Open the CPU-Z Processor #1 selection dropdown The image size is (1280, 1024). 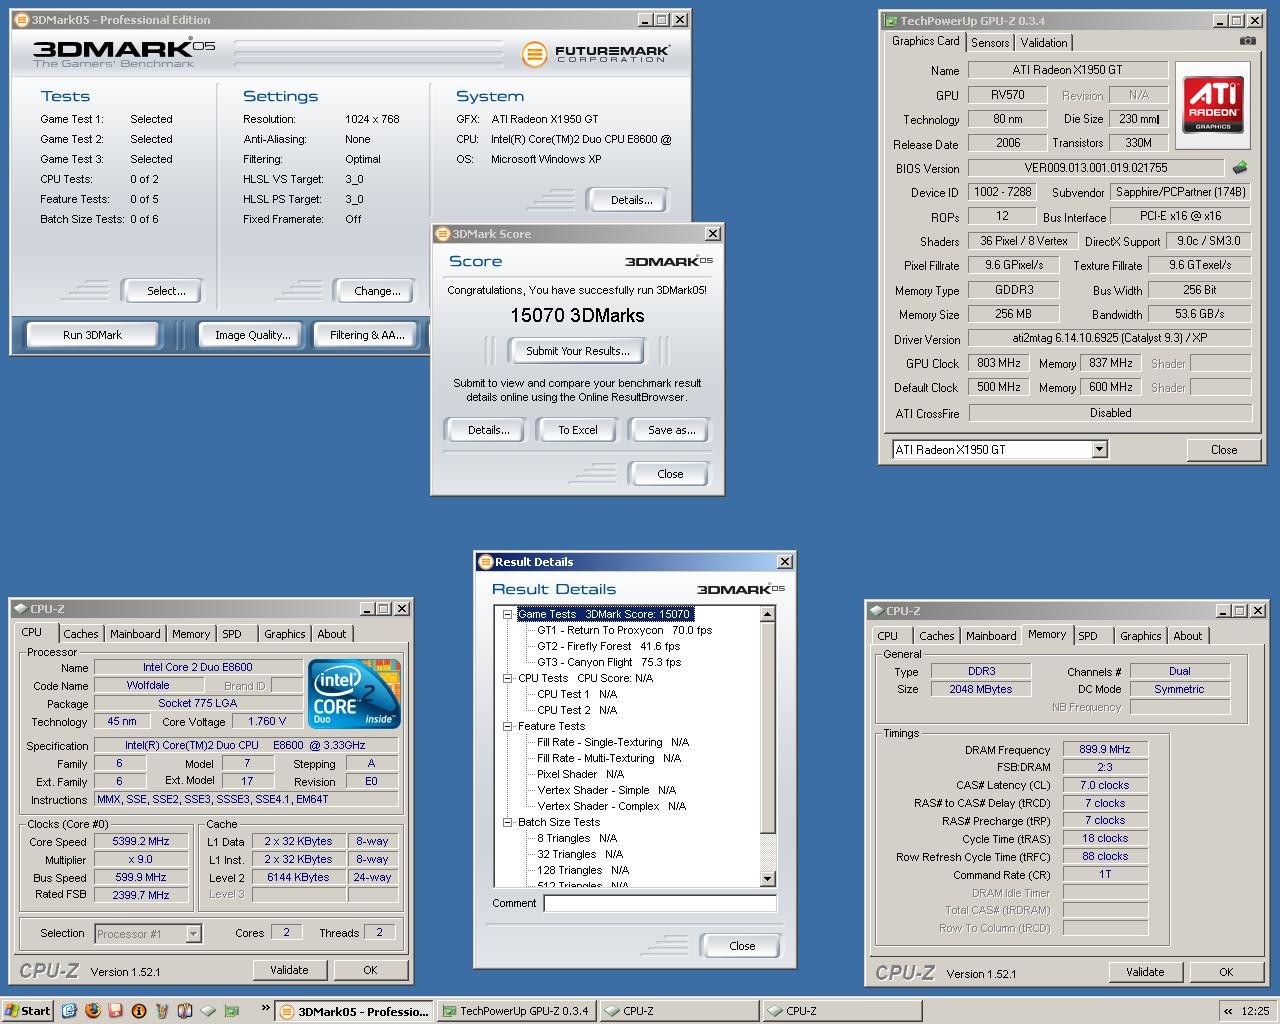pos(194,933)
